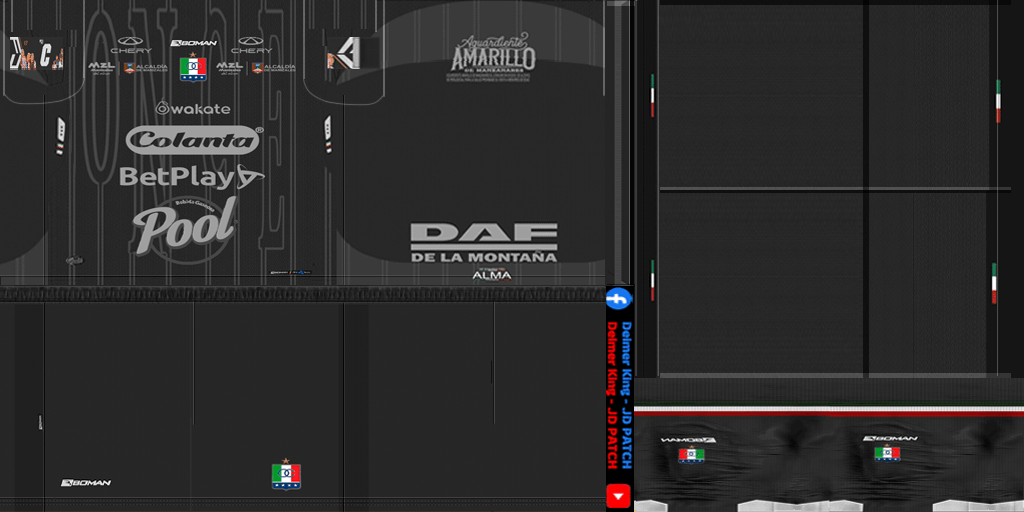The height and width of the screenshot is (512, 1024).
Task: Select the club crest on the shirt chest
Action: [x=192, y=68]
